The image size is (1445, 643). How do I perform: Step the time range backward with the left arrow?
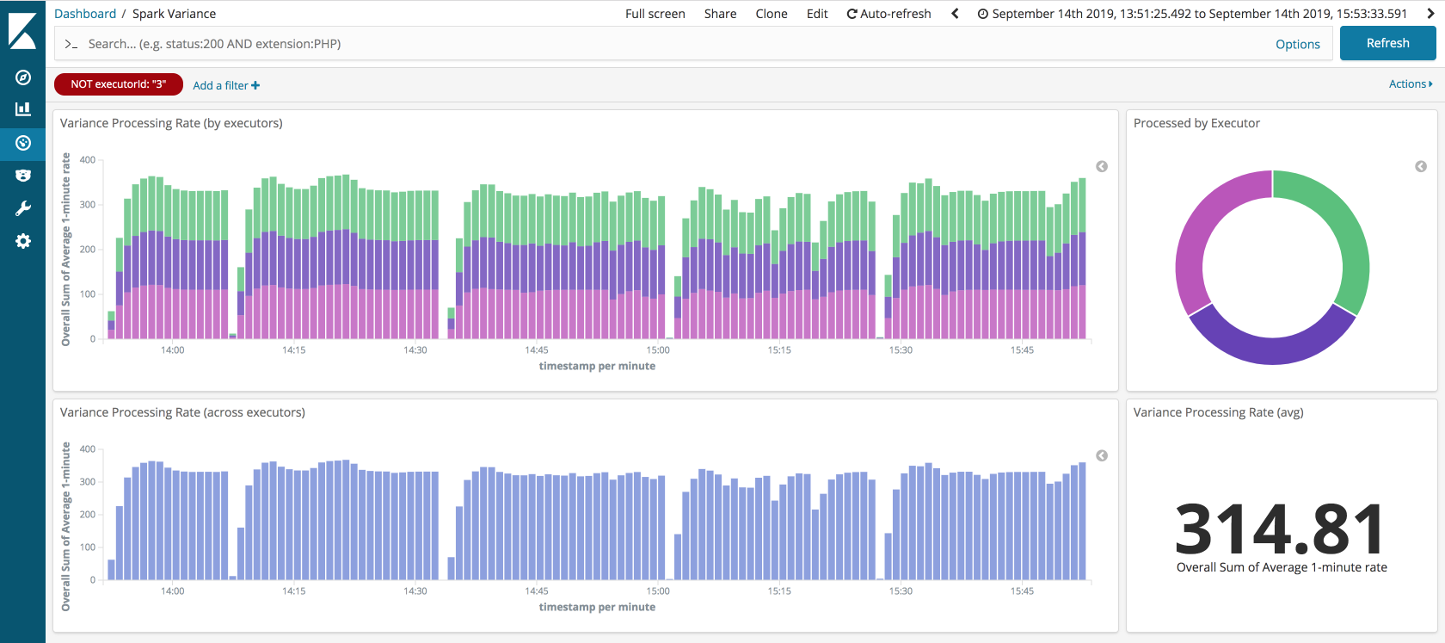click(955, 14)
